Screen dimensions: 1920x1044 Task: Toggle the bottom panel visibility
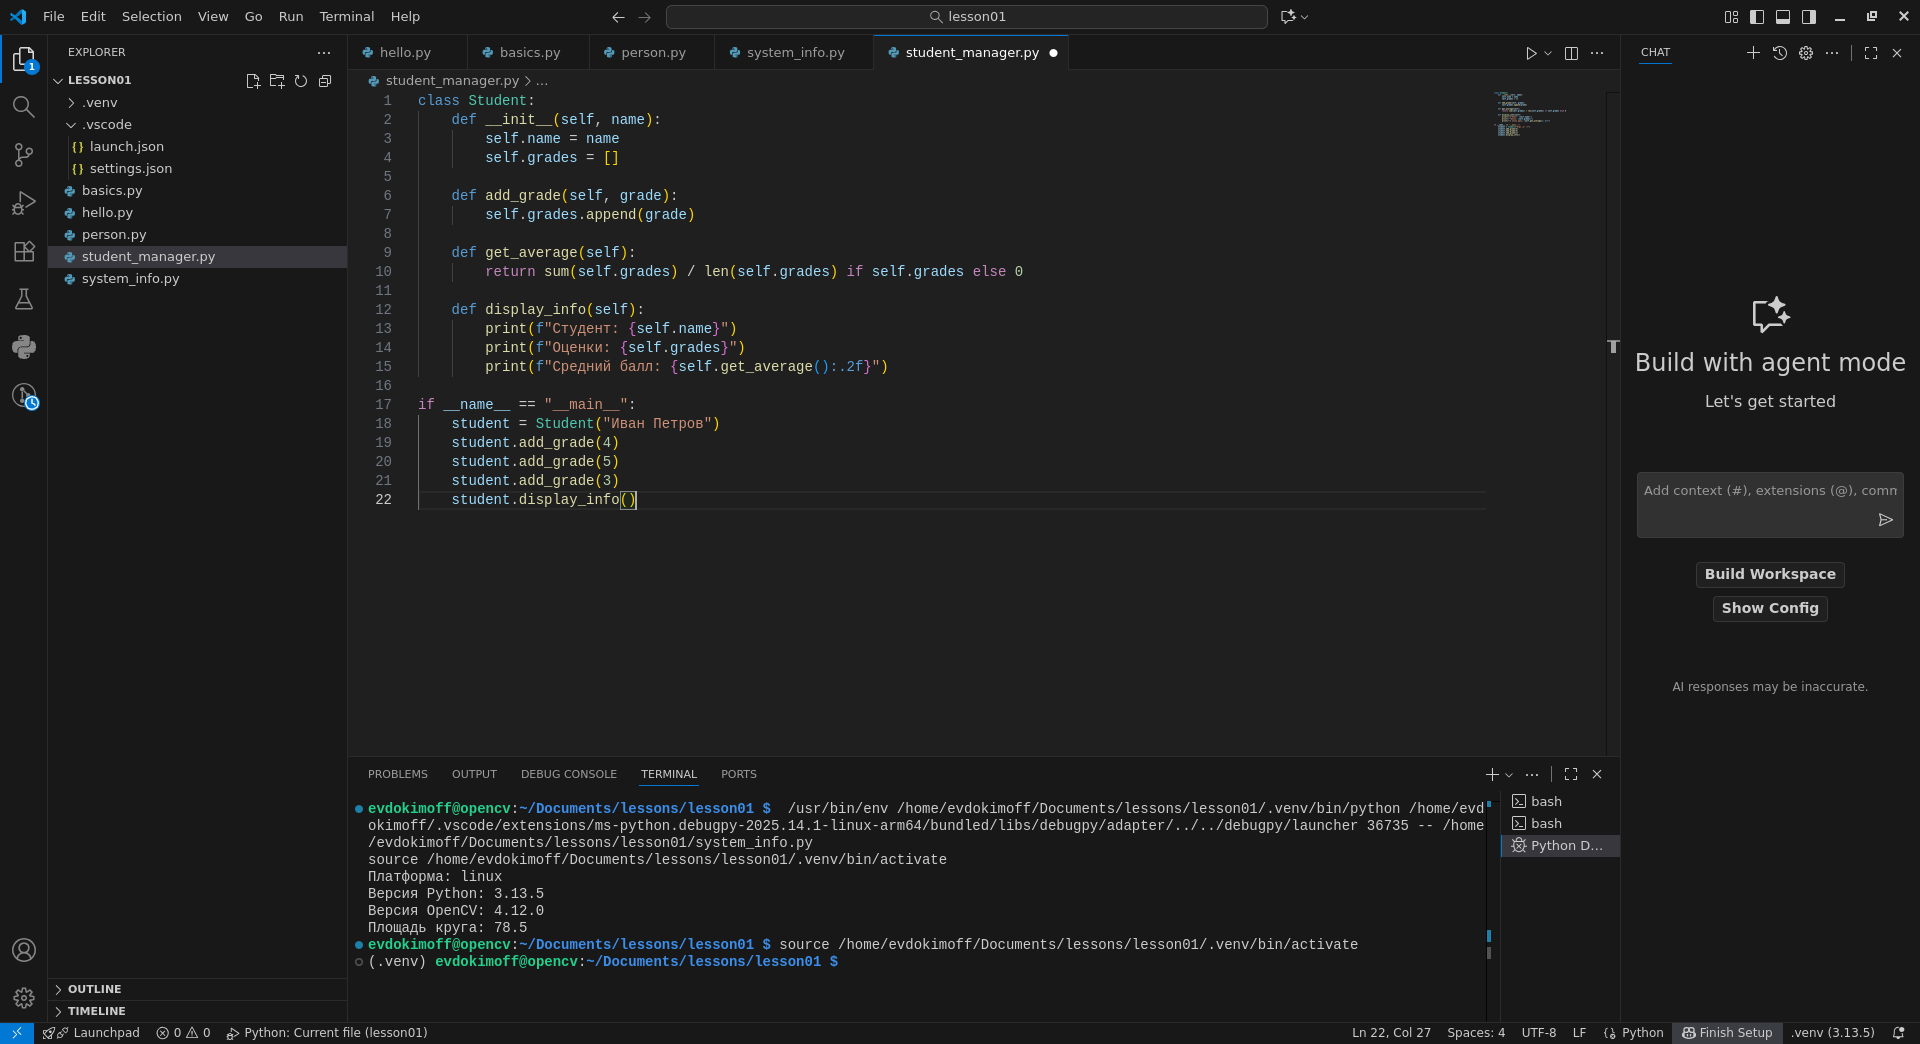pos(1783,17)
